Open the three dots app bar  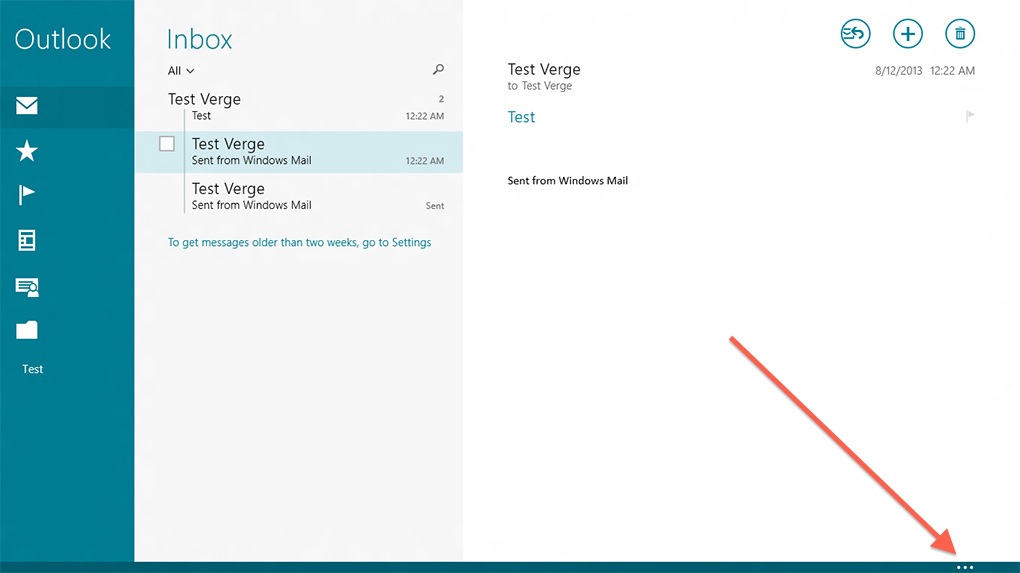pos(965,567)
